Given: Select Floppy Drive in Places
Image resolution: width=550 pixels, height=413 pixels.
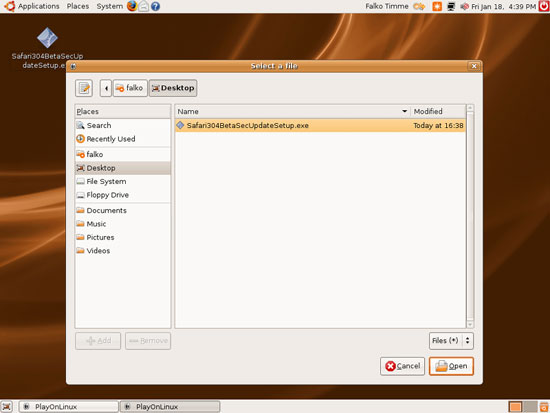Looking at the screenshot, I should (123, 195).
